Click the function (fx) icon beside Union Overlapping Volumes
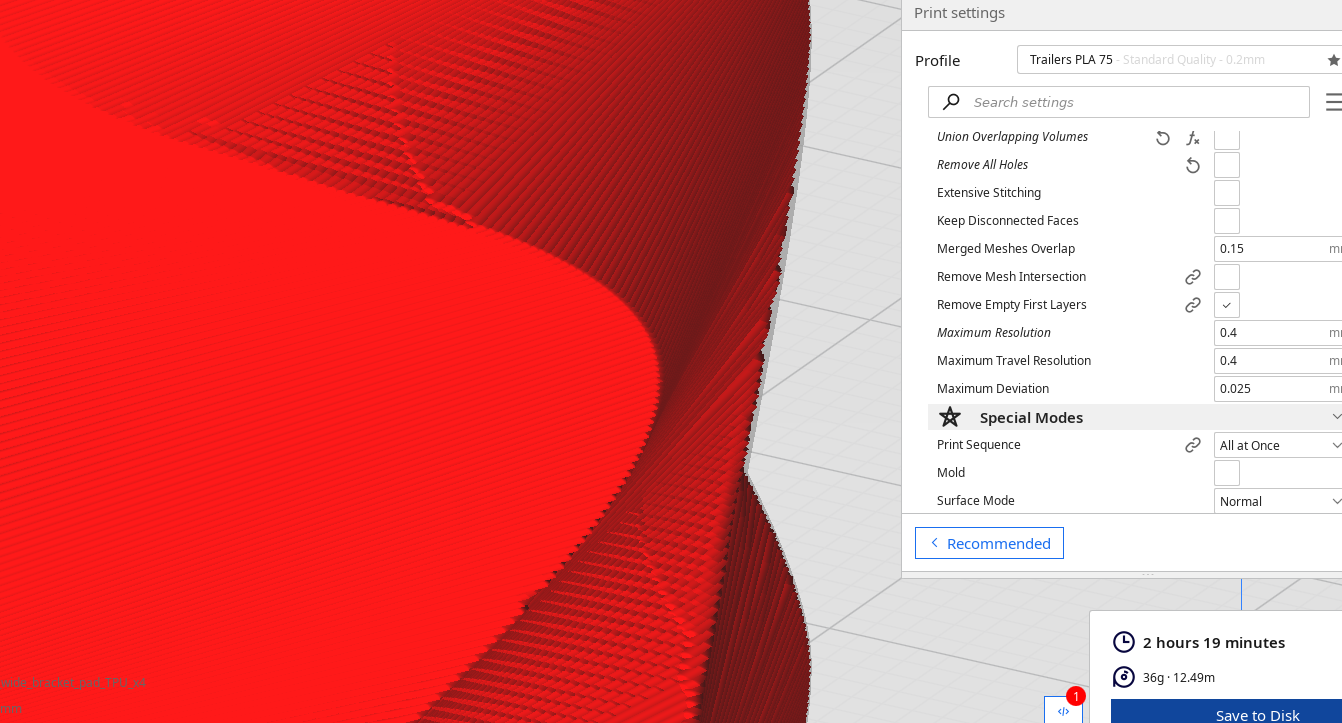1342x723 pixels. 1193,138
